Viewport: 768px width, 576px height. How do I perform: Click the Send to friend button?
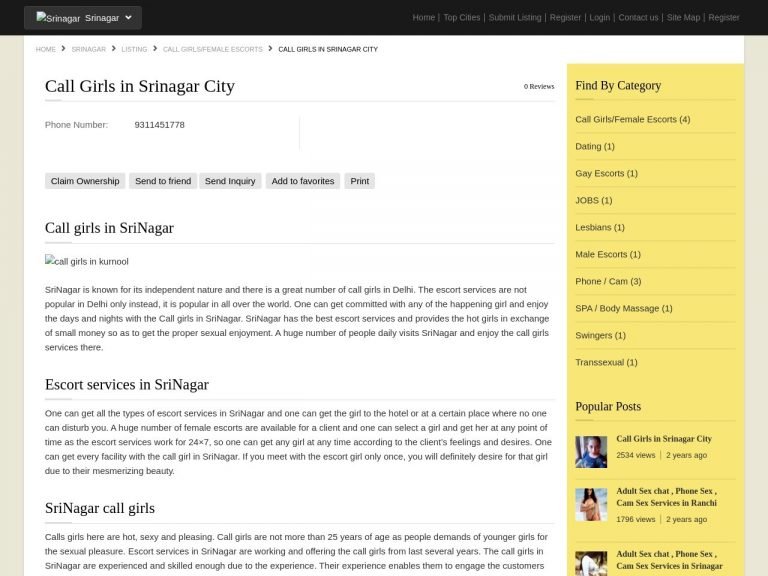pyautogui.click(x=163, y=181)
